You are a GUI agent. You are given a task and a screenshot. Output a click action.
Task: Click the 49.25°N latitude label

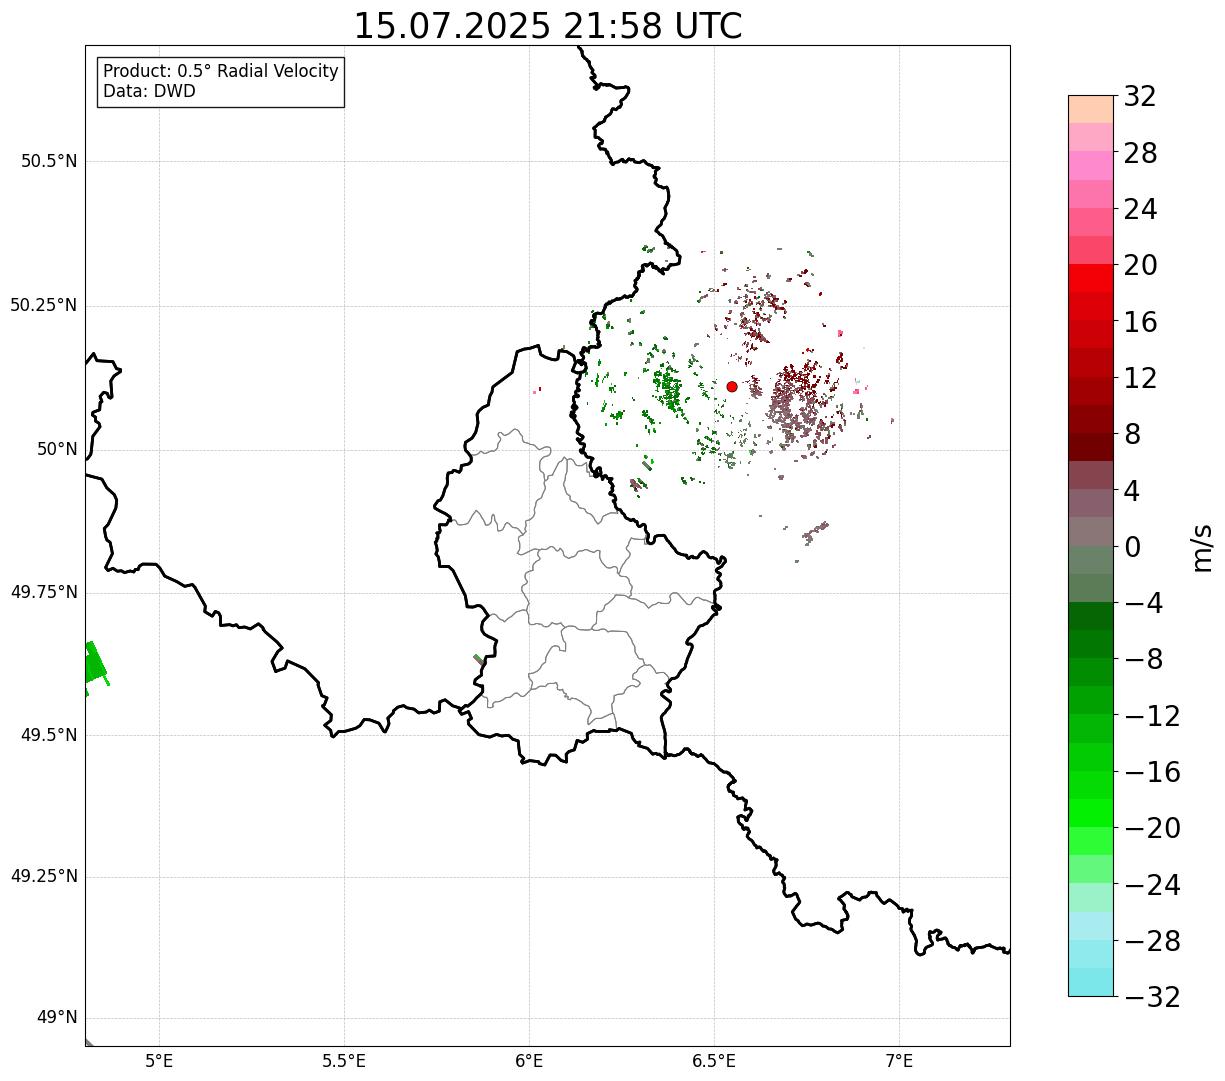[43, 876]
